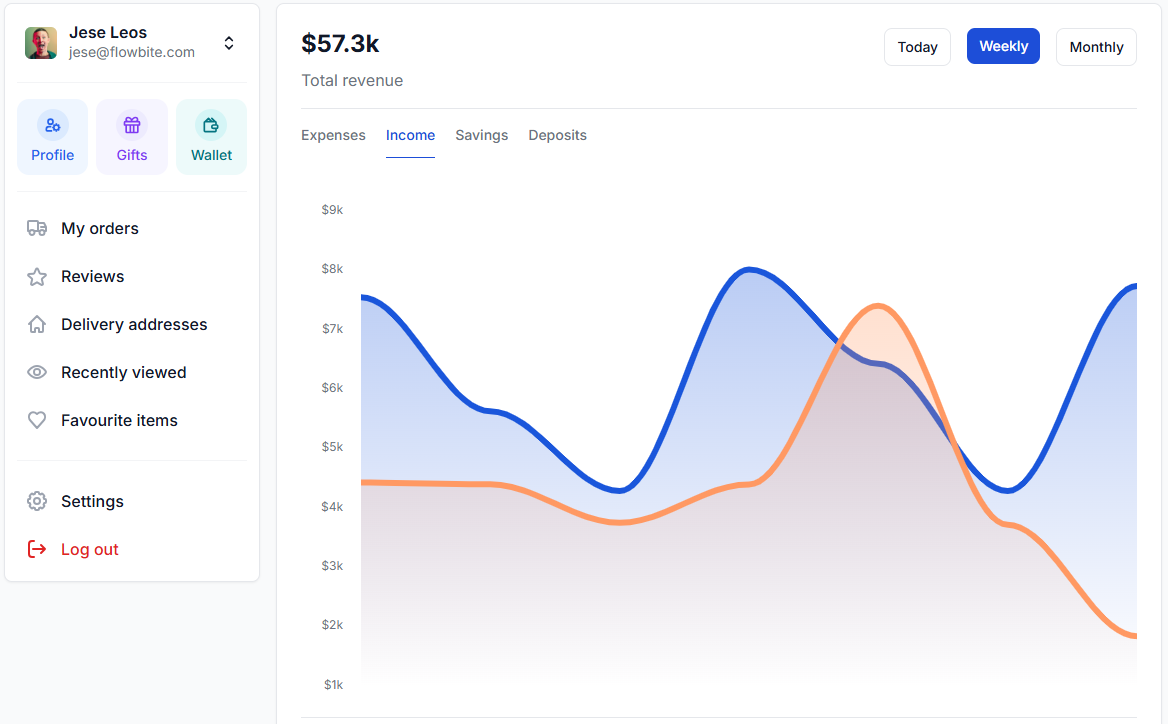Screen dimensions: 1168x724
Task: Open the Gifts box icon
Action: coord(132,125)
